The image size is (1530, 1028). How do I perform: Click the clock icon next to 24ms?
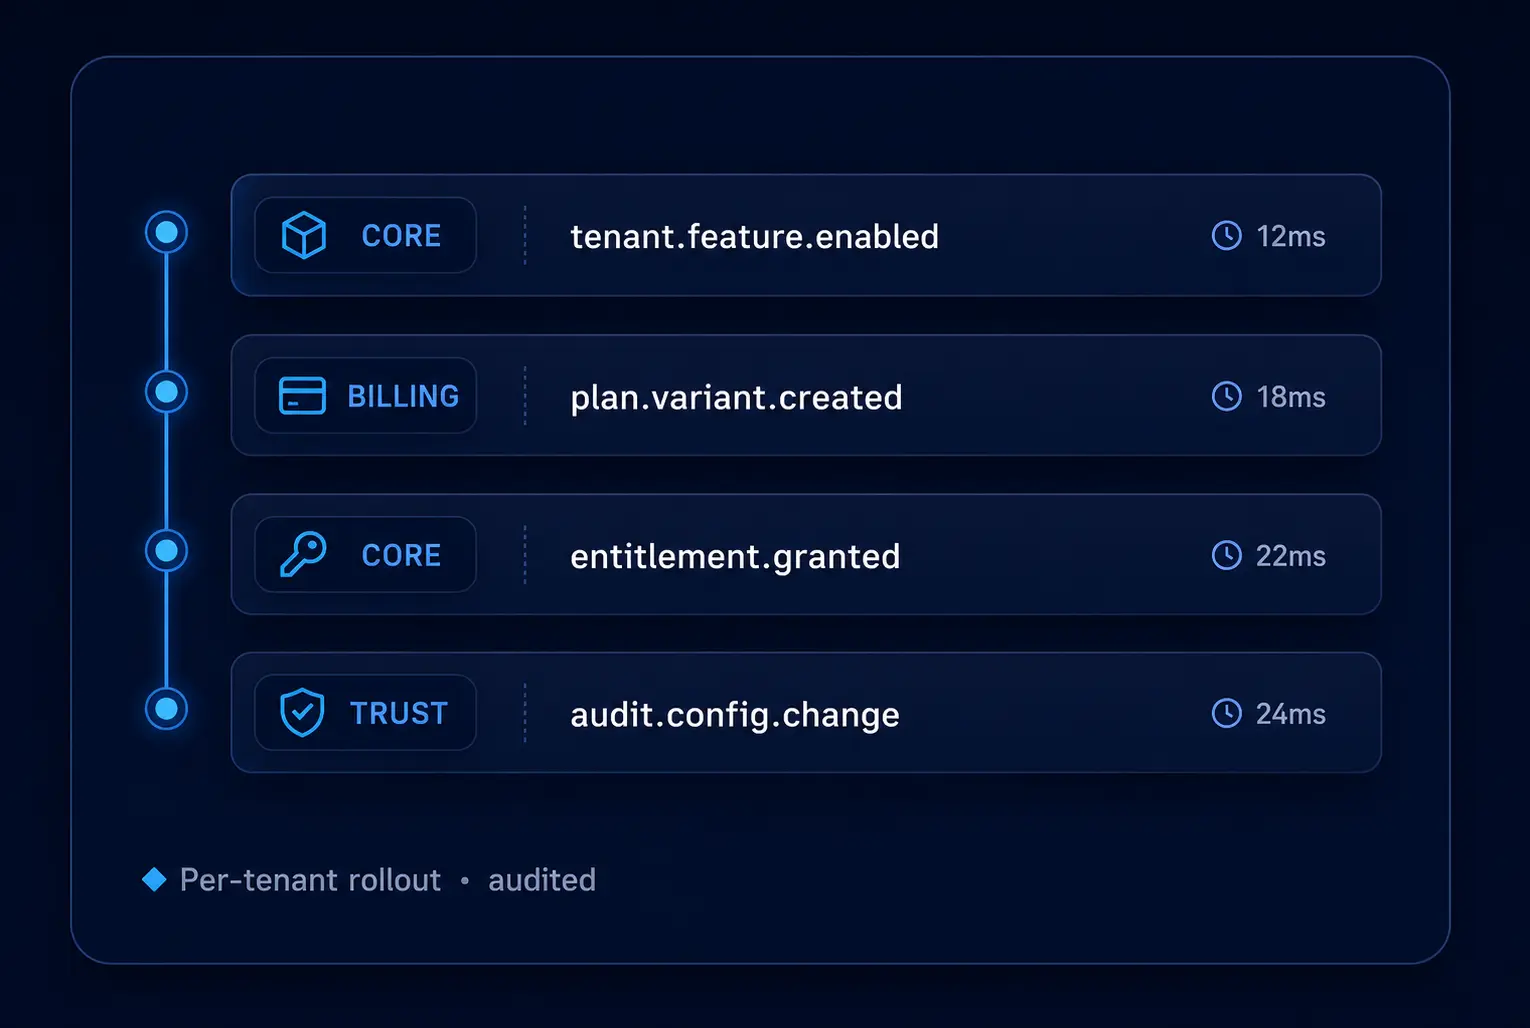(x=1227, y=713)
